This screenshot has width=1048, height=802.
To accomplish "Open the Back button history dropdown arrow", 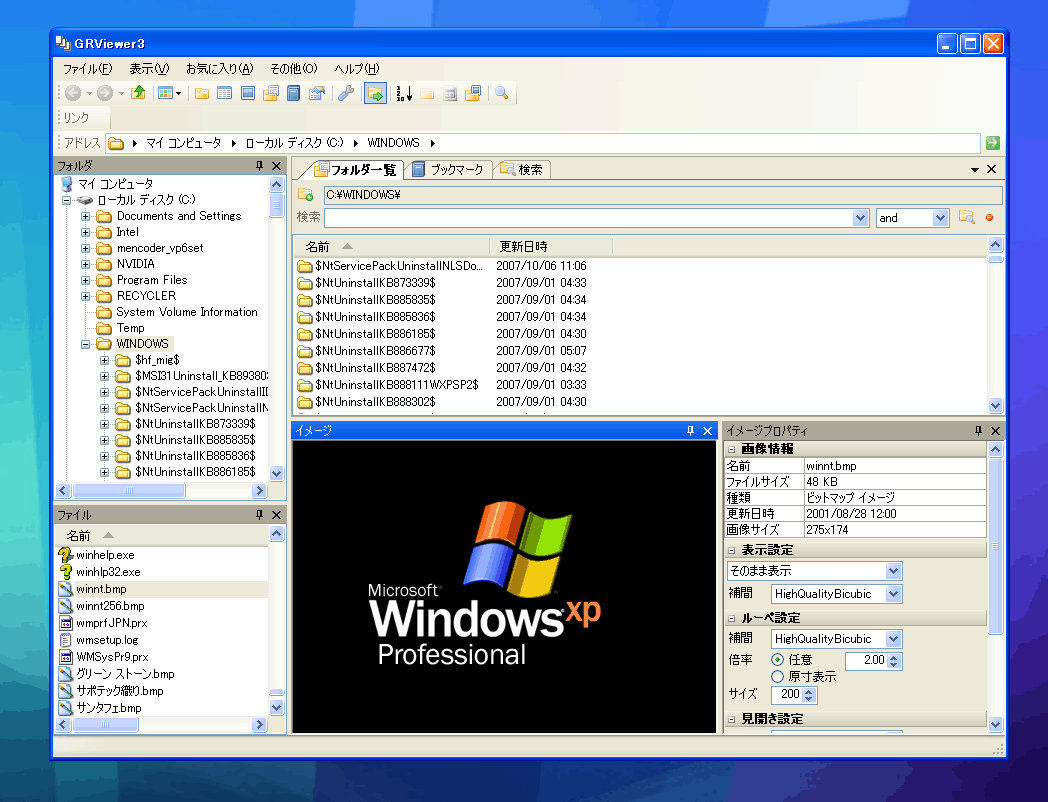I will tap(89, 94).
